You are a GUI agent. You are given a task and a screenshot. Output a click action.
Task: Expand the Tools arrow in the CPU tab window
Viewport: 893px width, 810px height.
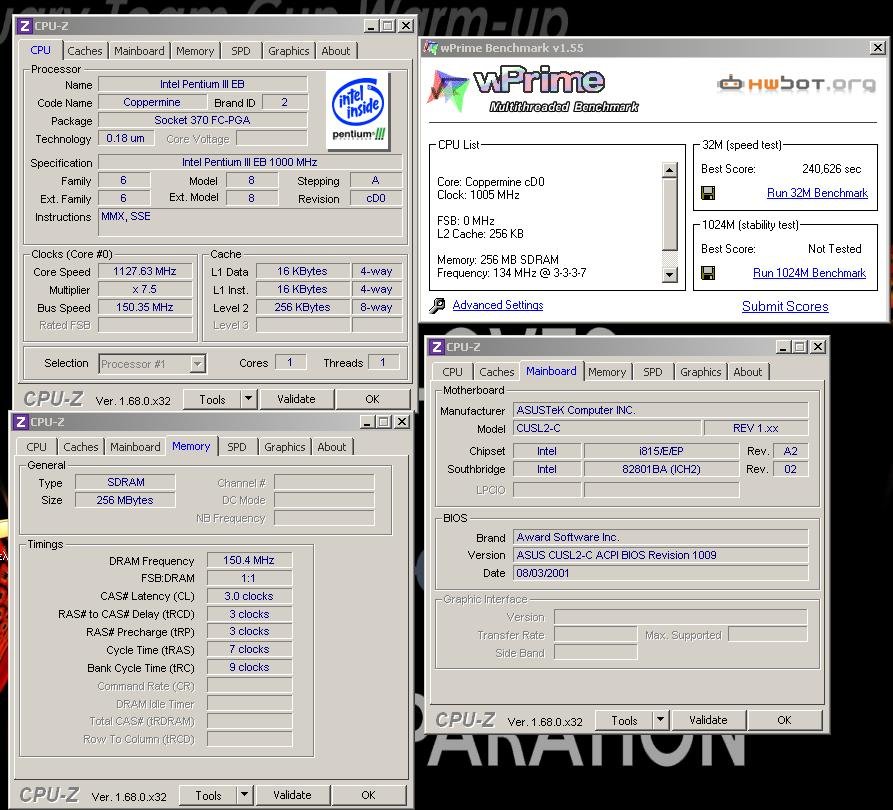tap(248, 399)
